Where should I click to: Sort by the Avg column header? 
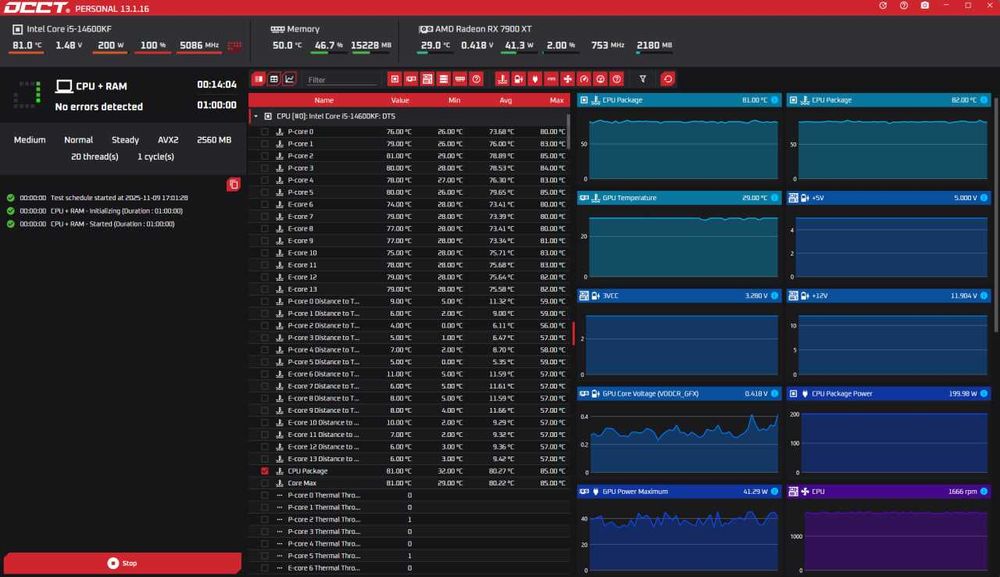tap(506, 101)
